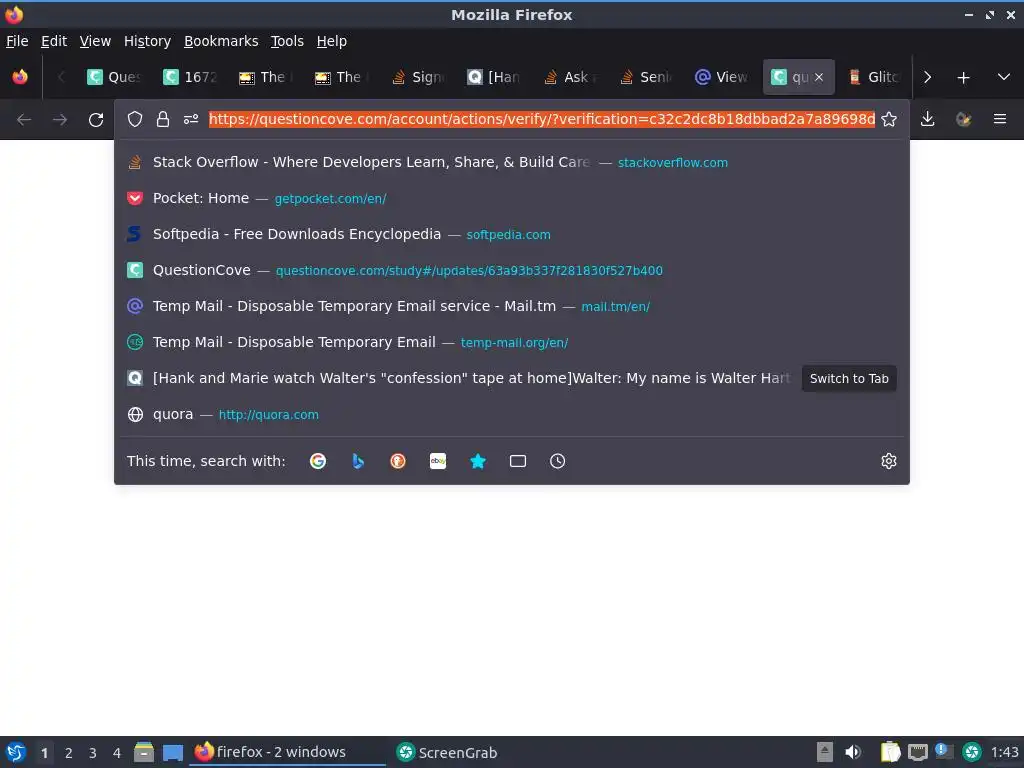Viewport: 1024px width, 768px height.
Task: Bookmark this page with star icon
Action: pos(889,119)
